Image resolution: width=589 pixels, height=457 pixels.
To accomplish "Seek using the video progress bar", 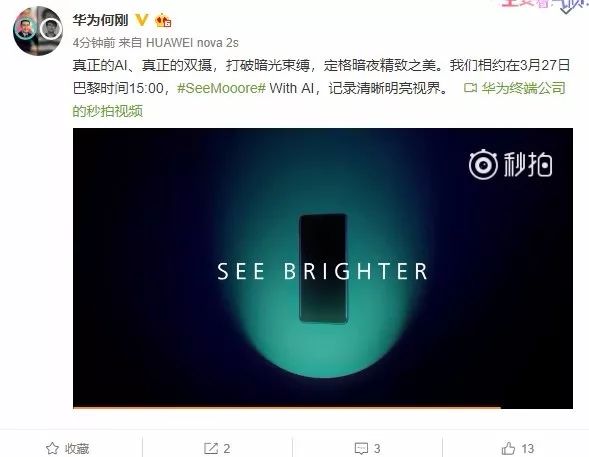I will tap(323, 407).
